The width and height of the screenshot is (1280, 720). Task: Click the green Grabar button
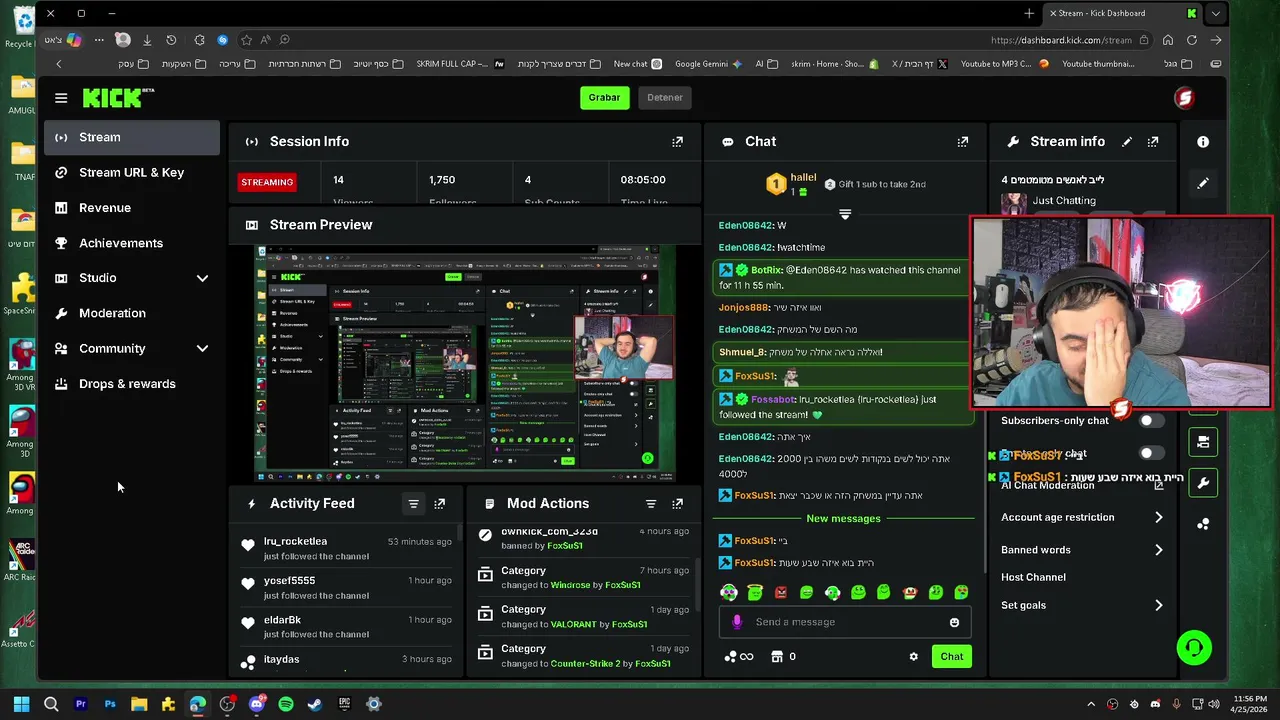[x=604, y=97]
